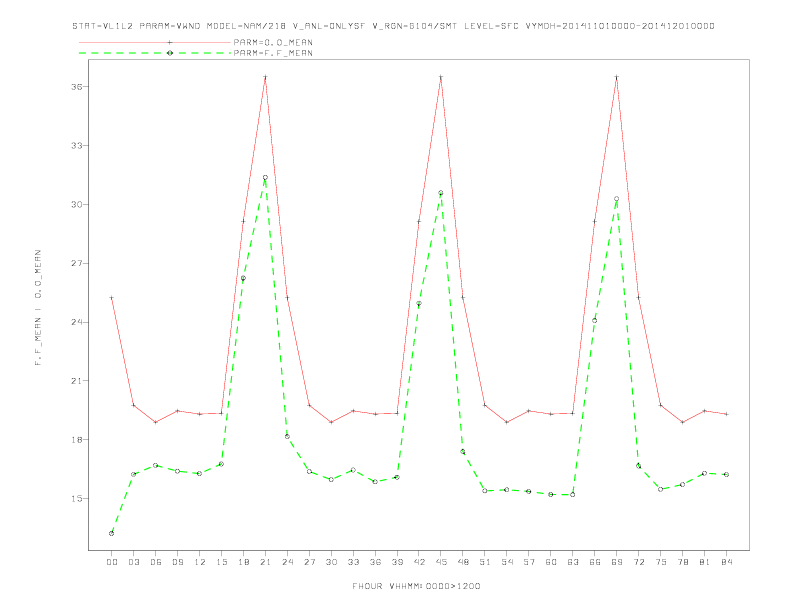Click the x-axis tick label 21
The image size is (792, 612).
coord(265,562)
